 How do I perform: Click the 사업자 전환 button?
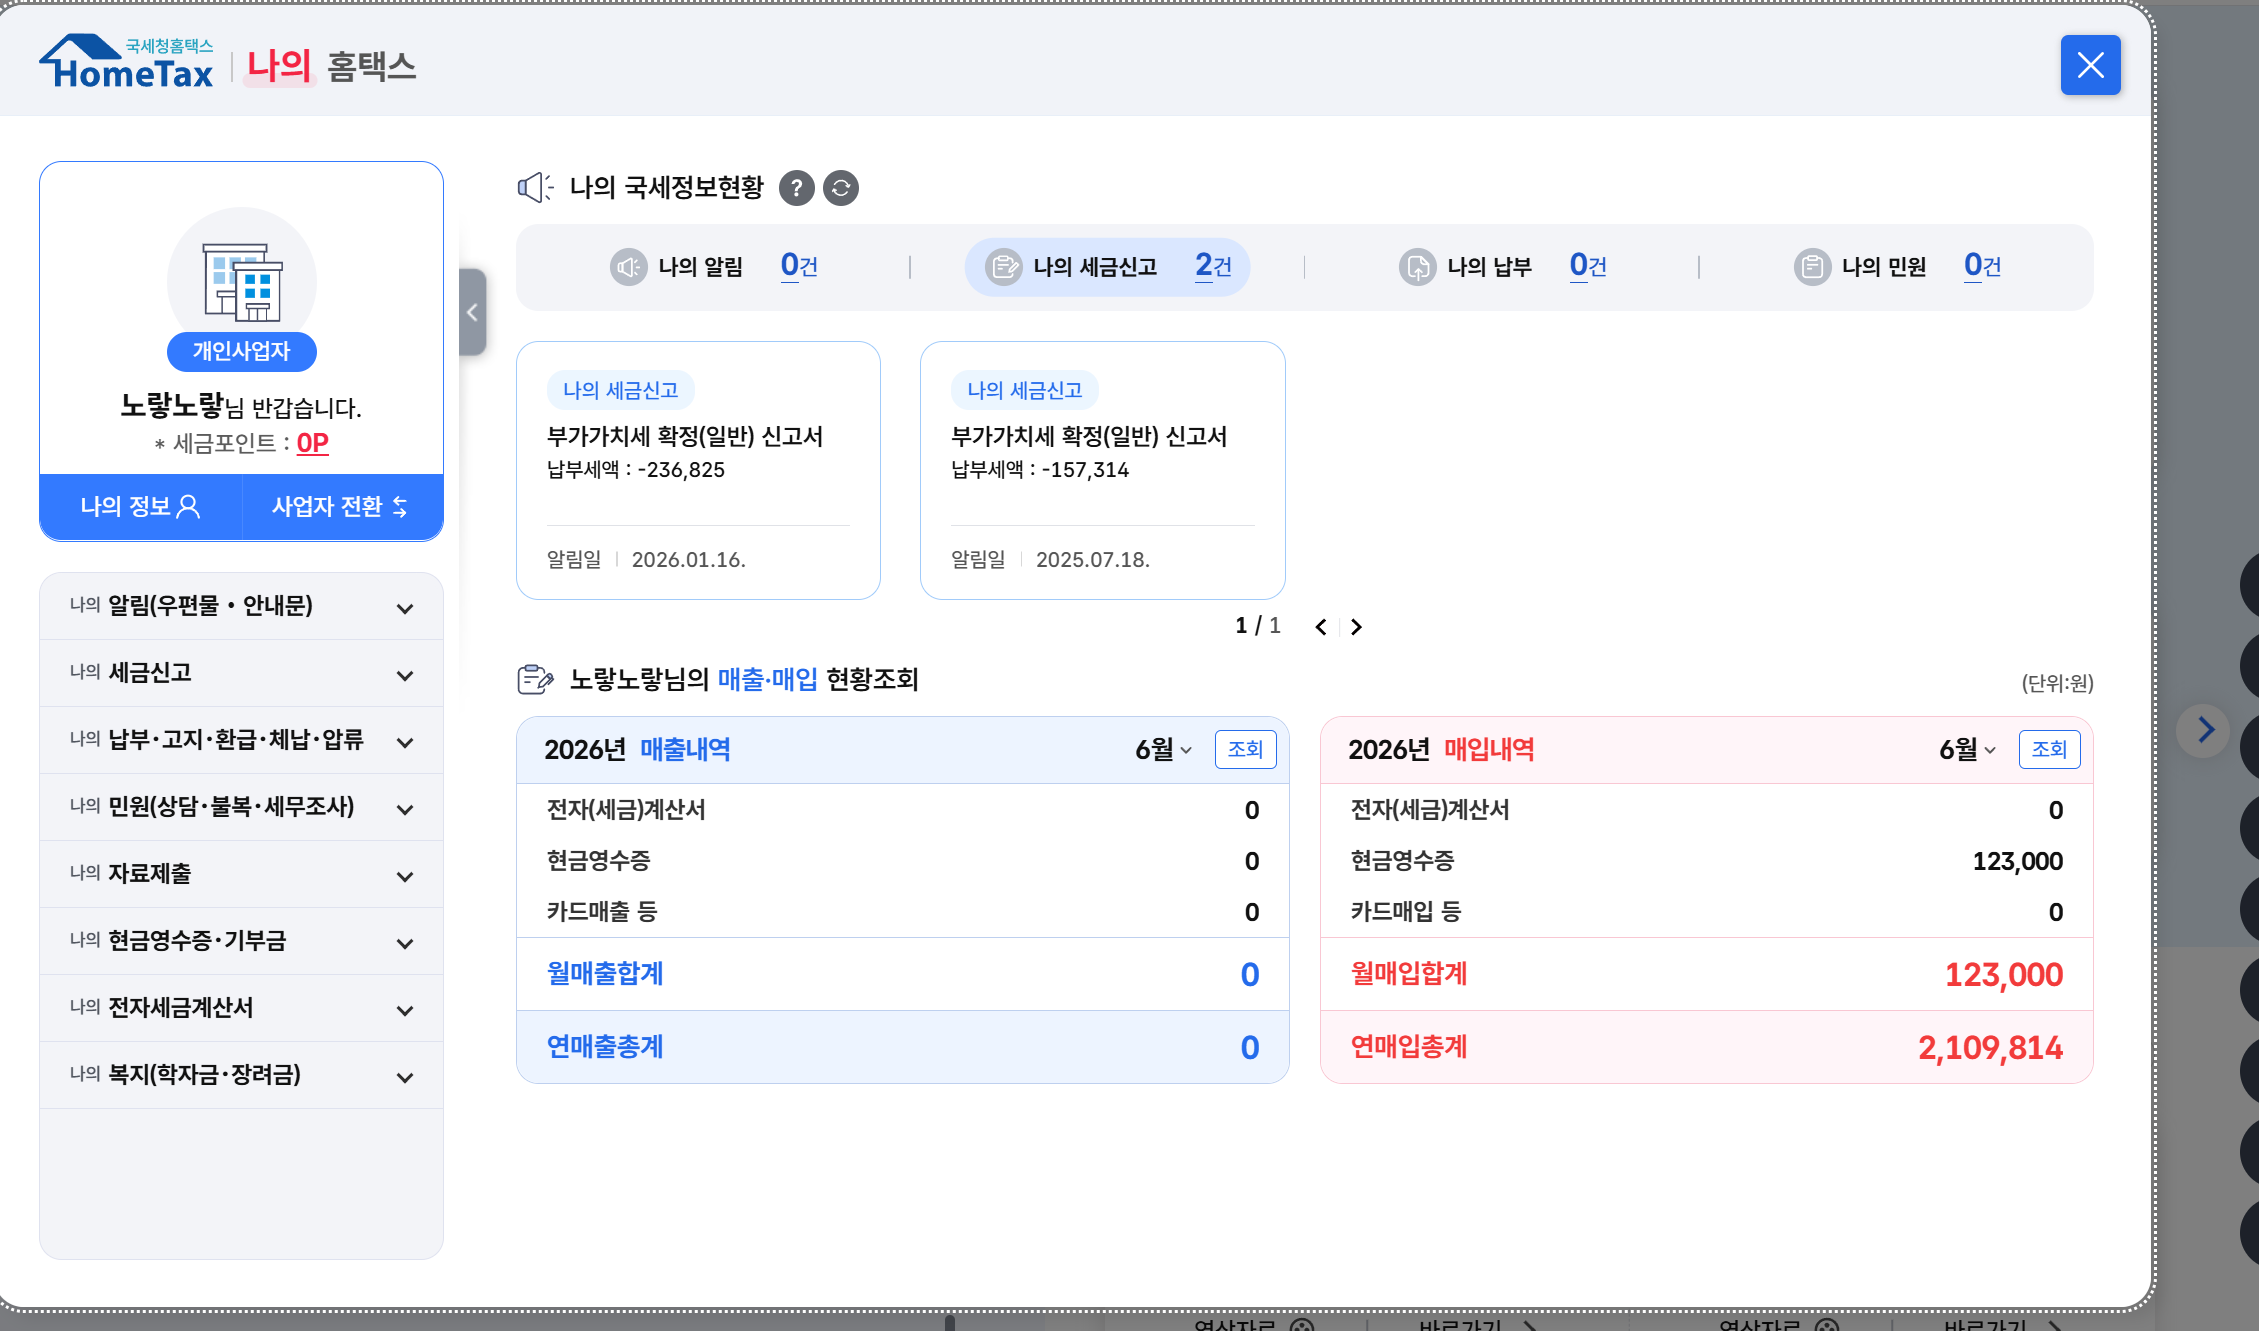[342, 507]
